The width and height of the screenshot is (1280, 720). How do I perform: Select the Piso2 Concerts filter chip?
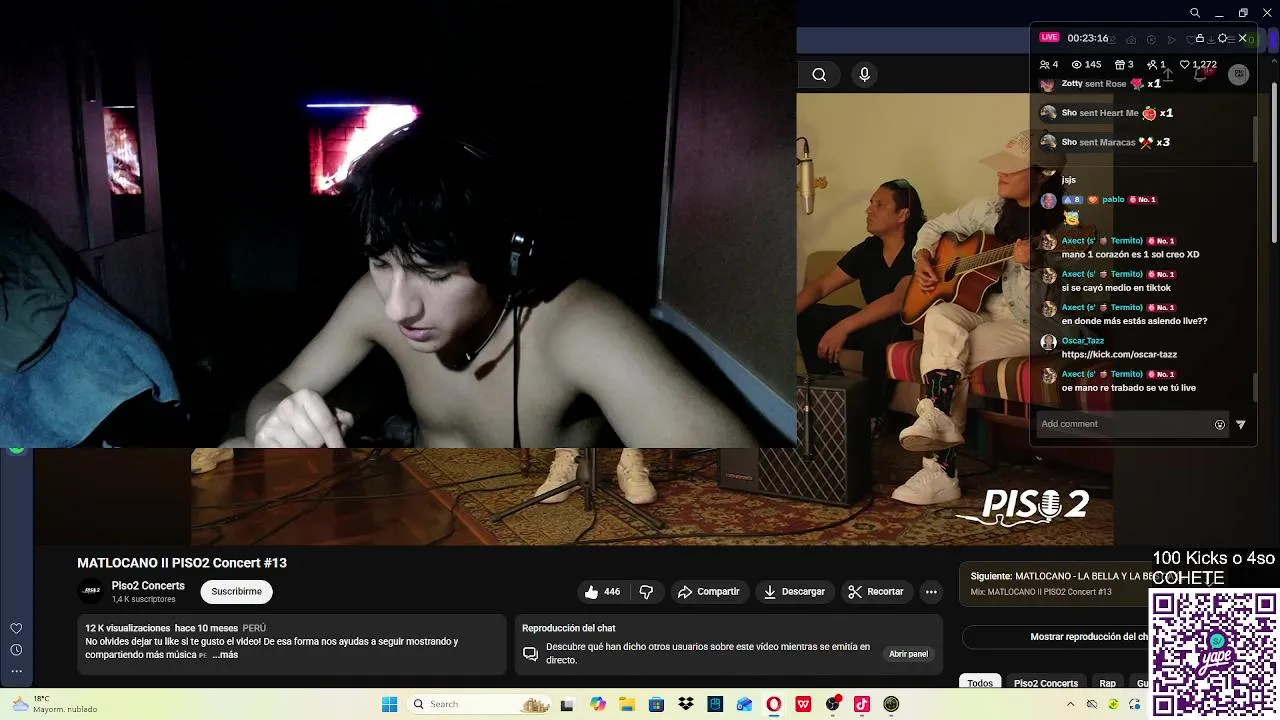coord(1046,683)
